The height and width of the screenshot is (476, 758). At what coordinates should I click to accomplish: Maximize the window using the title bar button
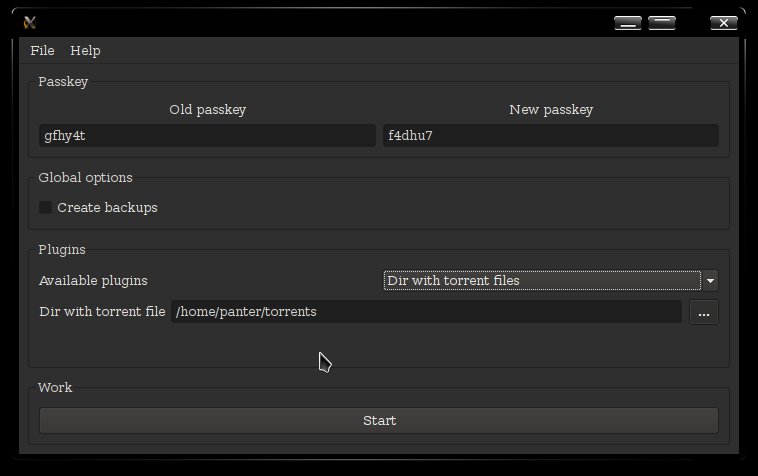click(x=662, y=23)
